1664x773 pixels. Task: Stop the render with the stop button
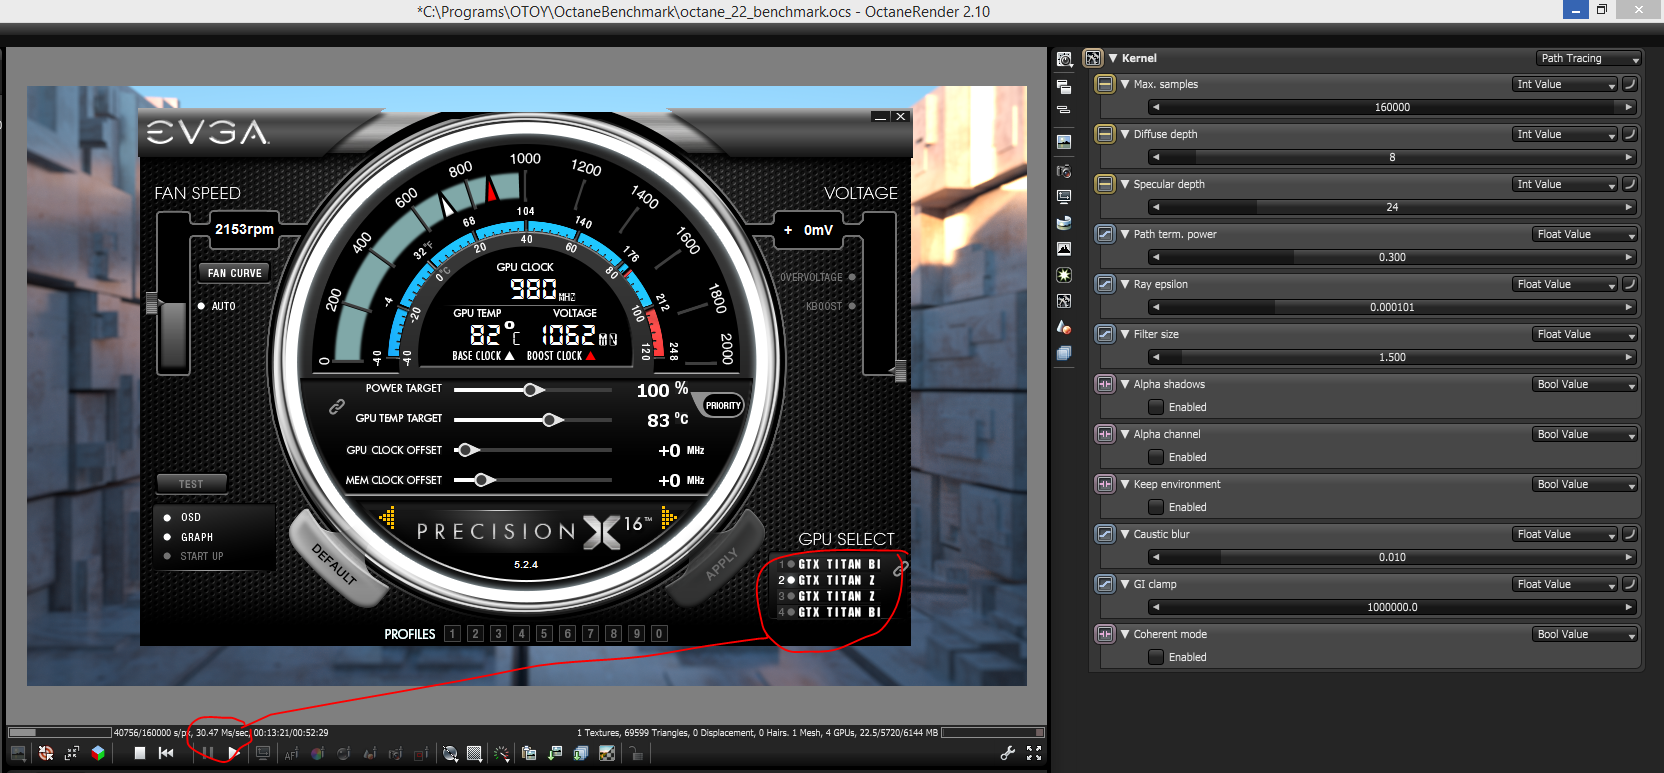[140, 753]
